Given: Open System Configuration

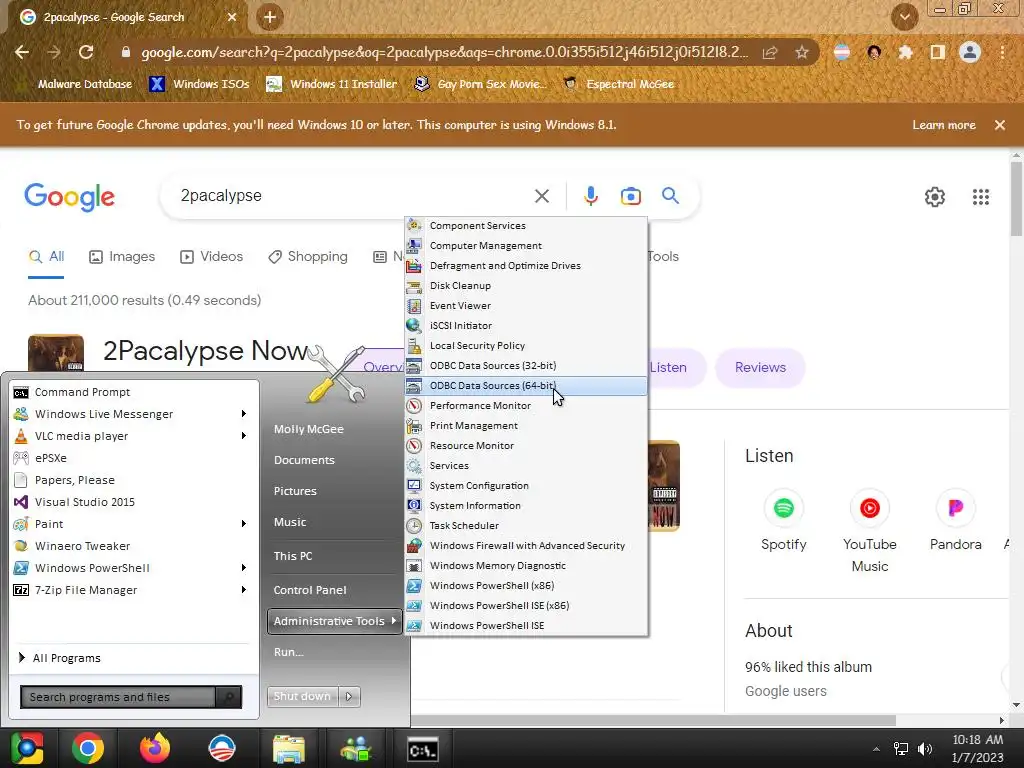Looking at the screenshot, I should 526,485.
